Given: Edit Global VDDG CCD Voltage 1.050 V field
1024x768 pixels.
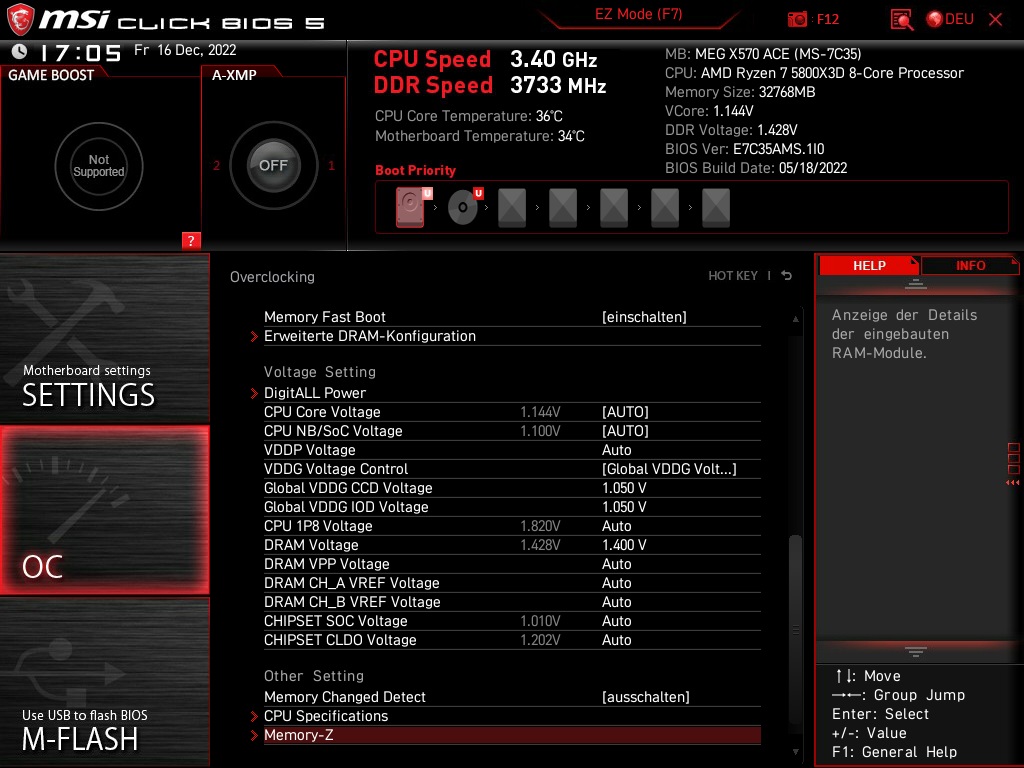Looking at the screenshot, I should click(x=624, y=488).
